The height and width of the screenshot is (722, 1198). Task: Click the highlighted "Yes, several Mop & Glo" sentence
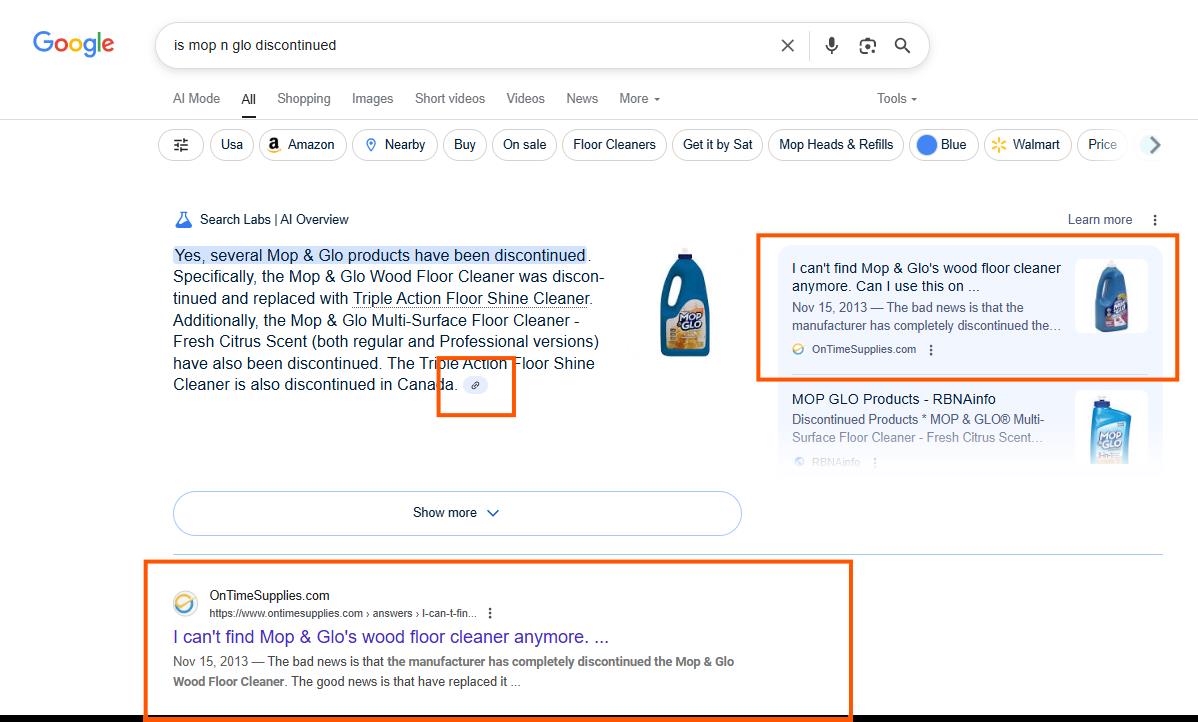tap(380, 255)
